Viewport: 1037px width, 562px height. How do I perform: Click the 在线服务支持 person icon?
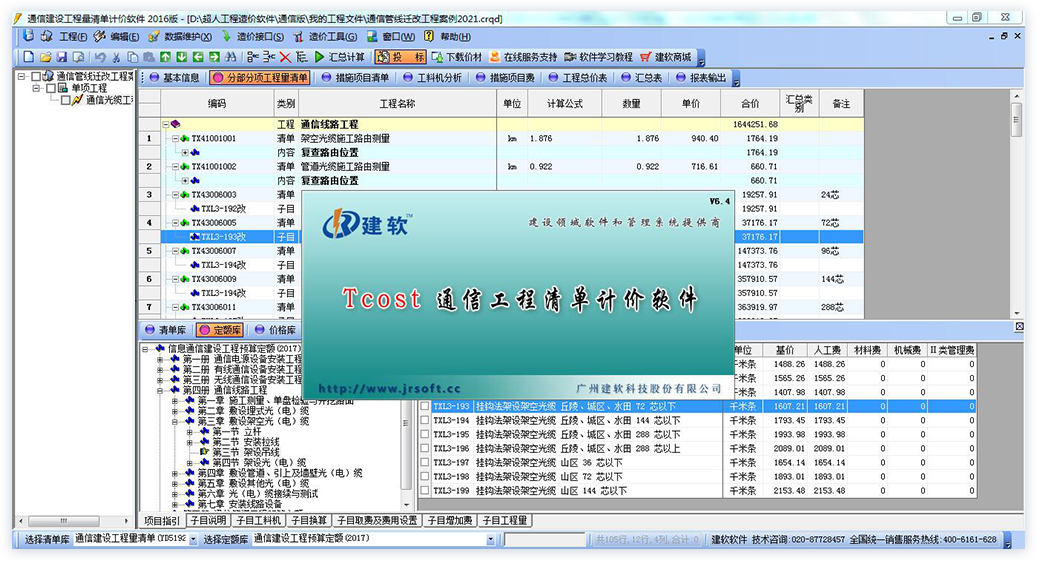pyautogui.click(x=494, y=57)
